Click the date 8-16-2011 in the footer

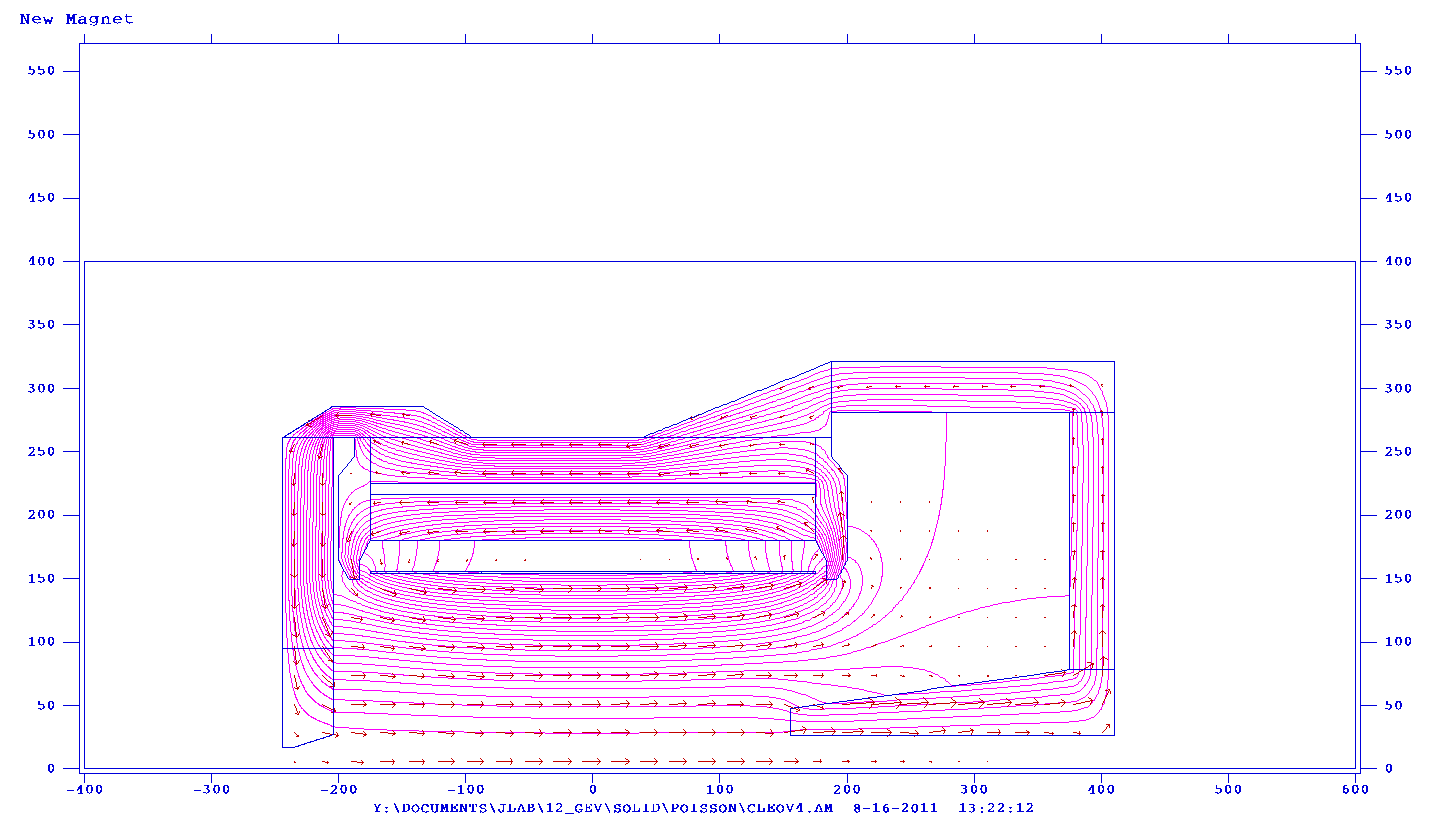click(x=895, y=807)
